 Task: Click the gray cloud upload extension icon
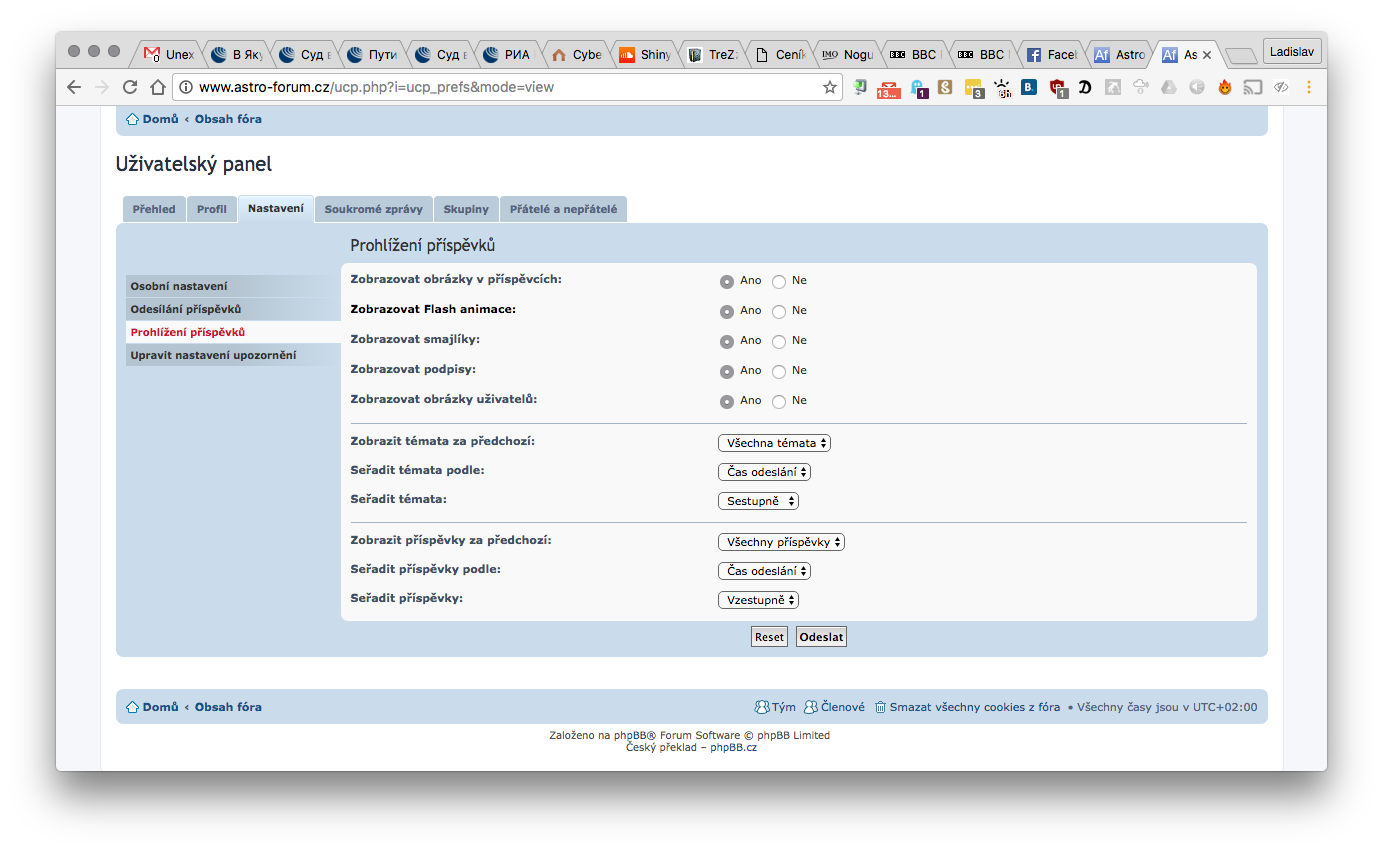(1140, 87)
